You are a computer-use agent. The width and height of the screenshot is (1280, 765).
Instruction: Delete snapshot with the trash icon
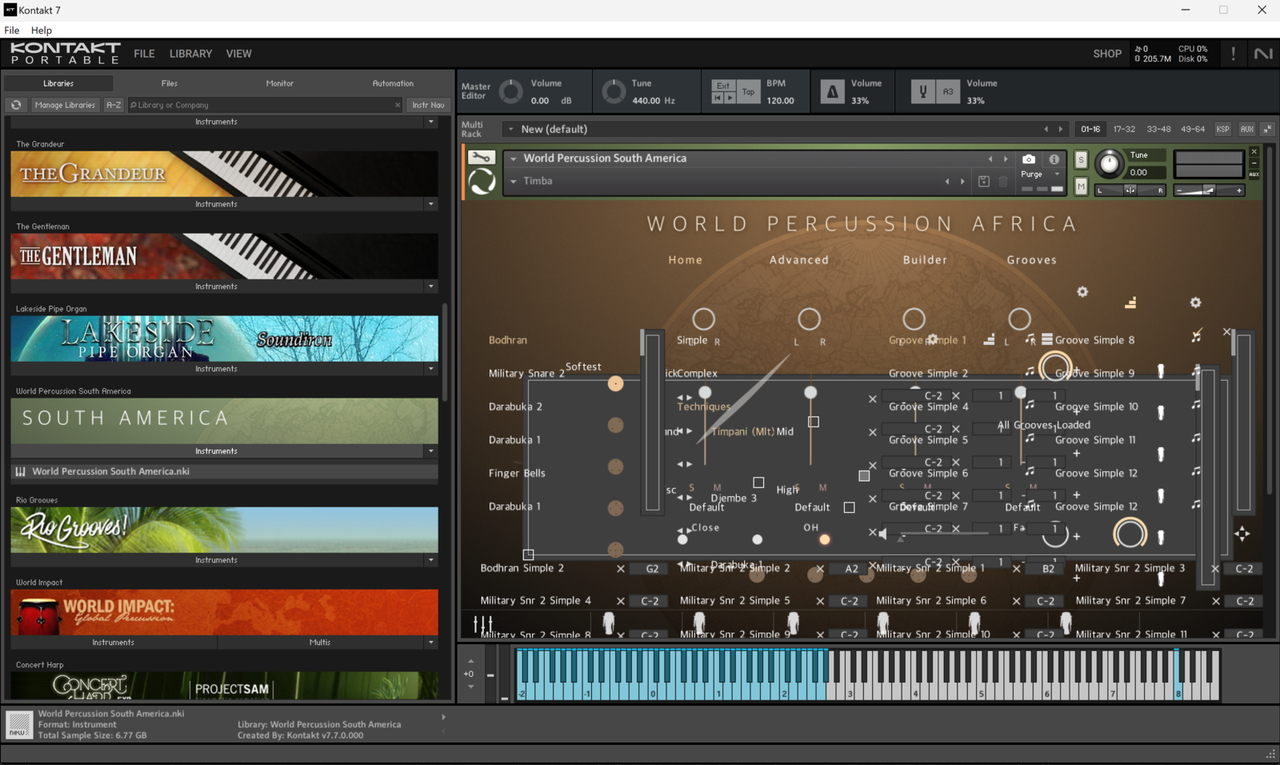(x=1004, y=181)
